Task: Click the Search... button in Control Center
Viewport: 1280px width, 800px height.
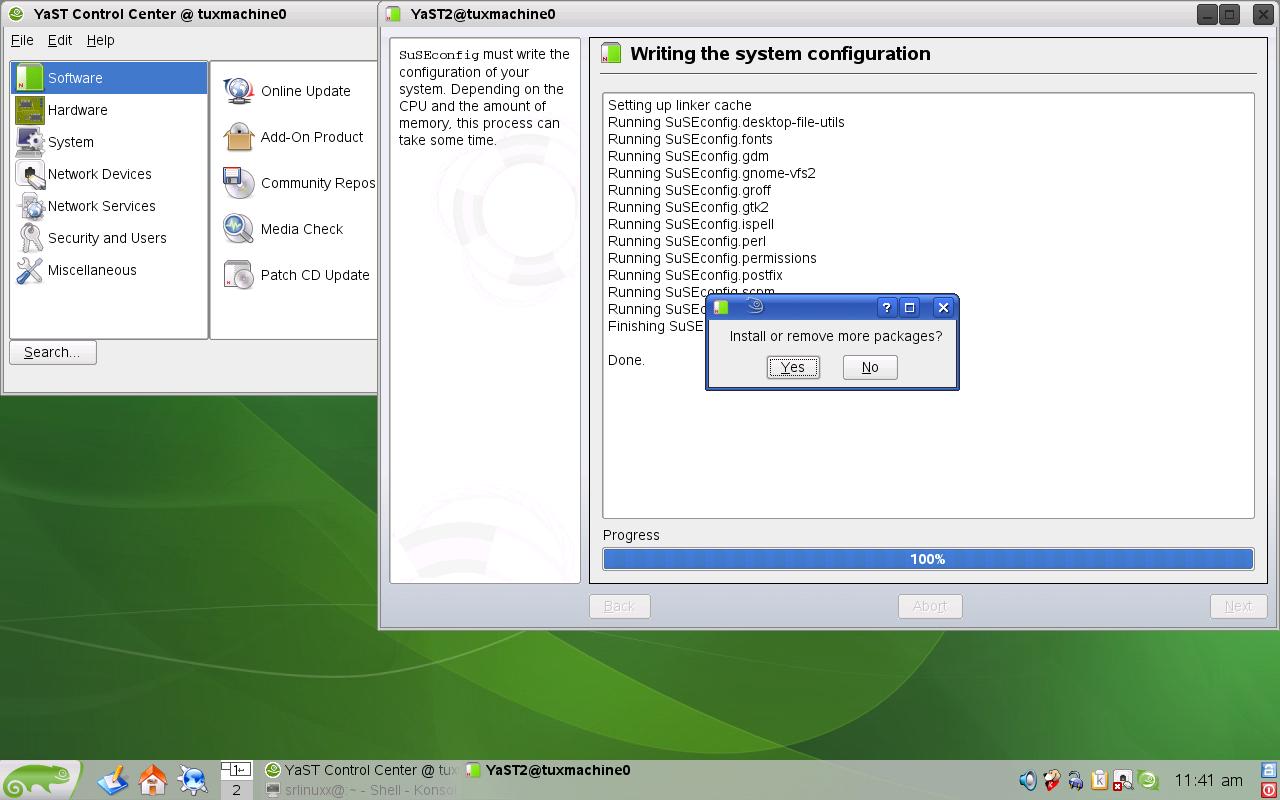Action: click(53, 352)
